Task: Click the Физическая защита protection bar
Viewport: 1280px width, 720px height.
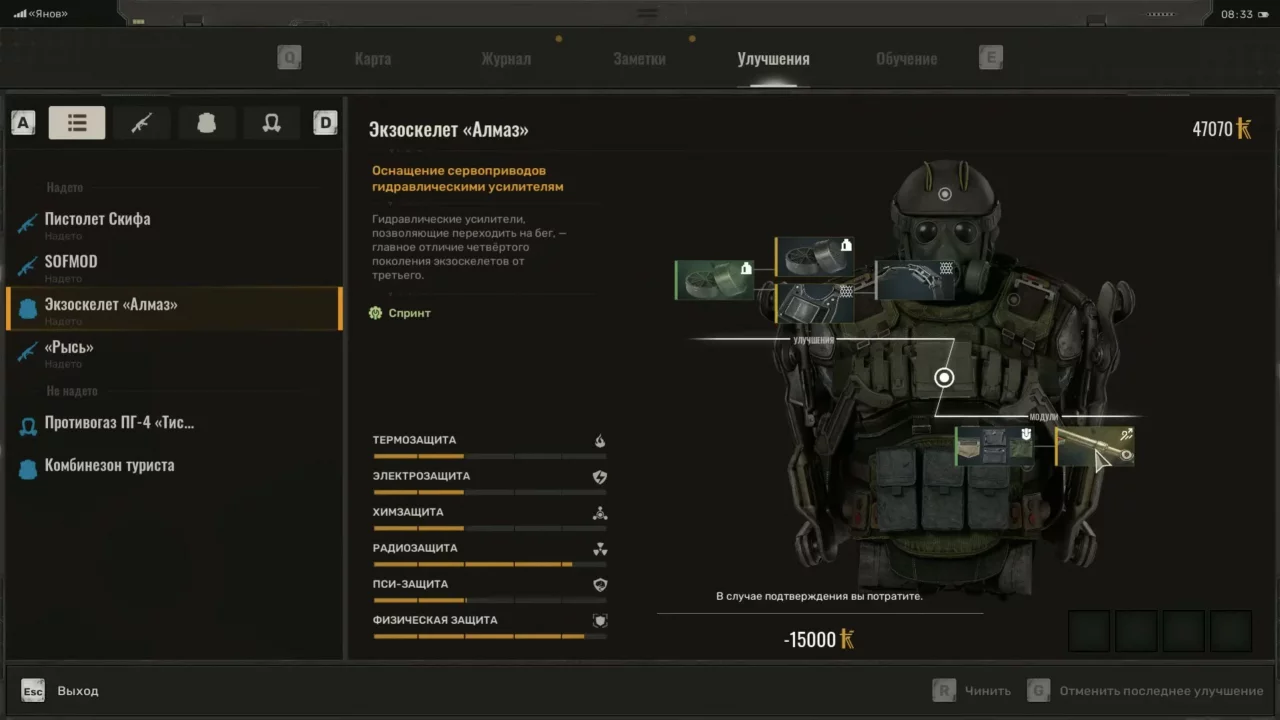Action: (x=489, y=636)
